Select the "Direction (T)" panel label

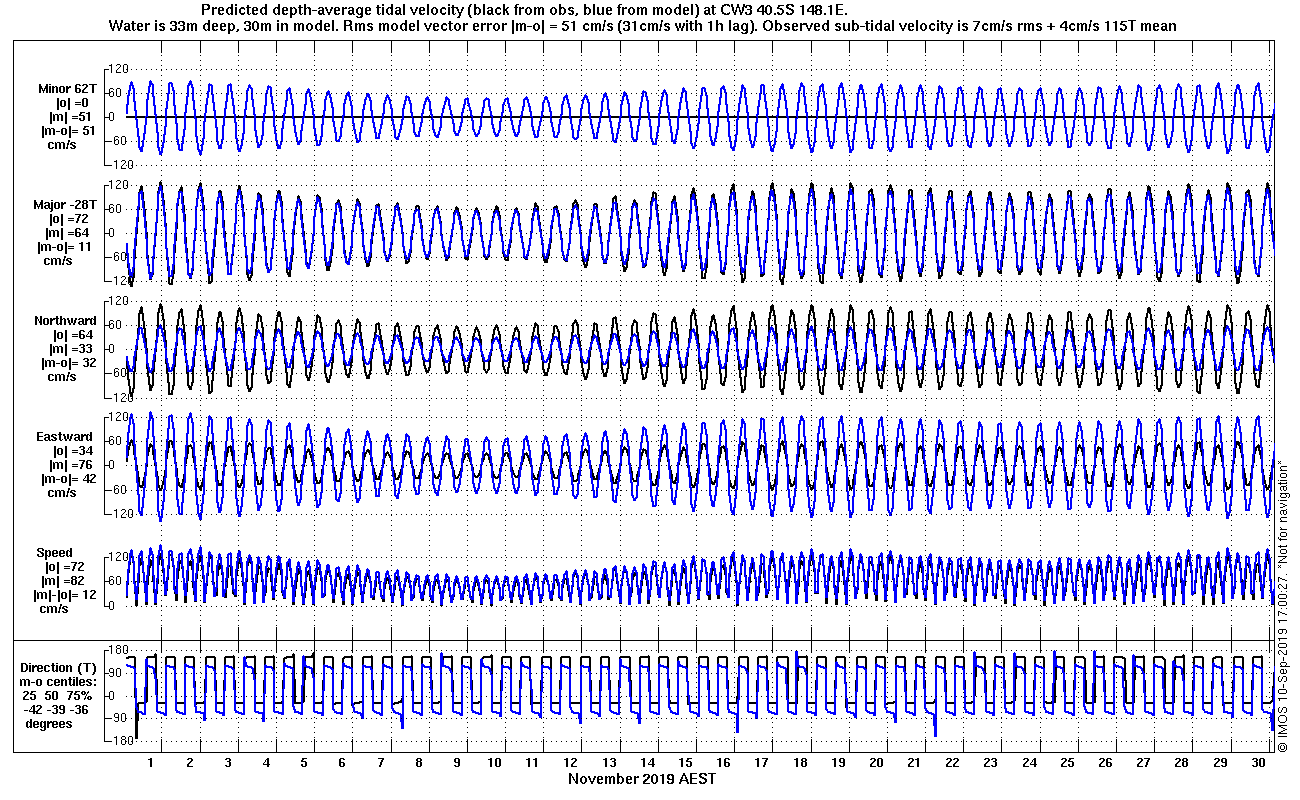tap(60, 668)
